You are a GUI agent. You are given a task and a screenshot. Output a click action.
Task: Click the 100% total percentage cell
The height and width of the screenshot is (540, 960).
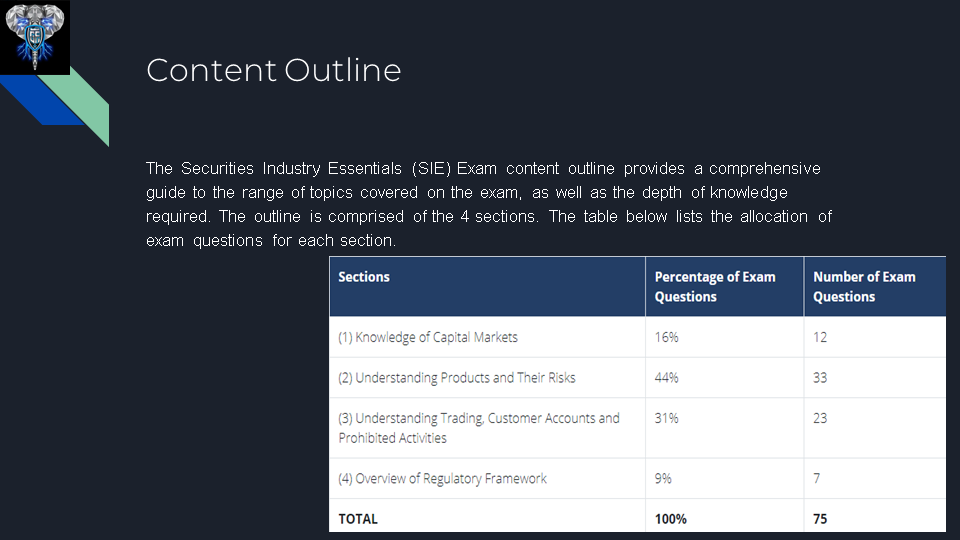(x=671, y=519)
